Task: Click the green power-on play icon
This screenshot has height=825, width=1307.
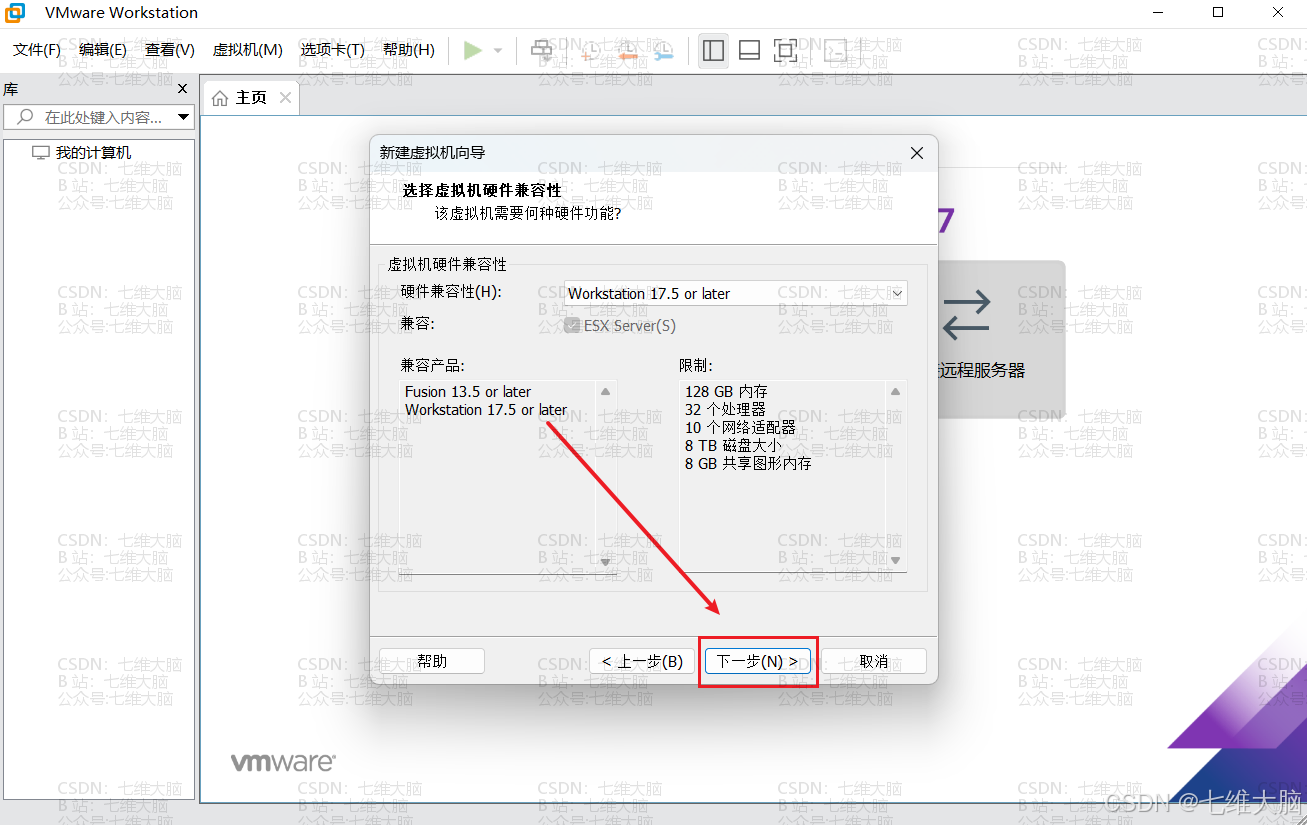Action: [x=473, y=50]
